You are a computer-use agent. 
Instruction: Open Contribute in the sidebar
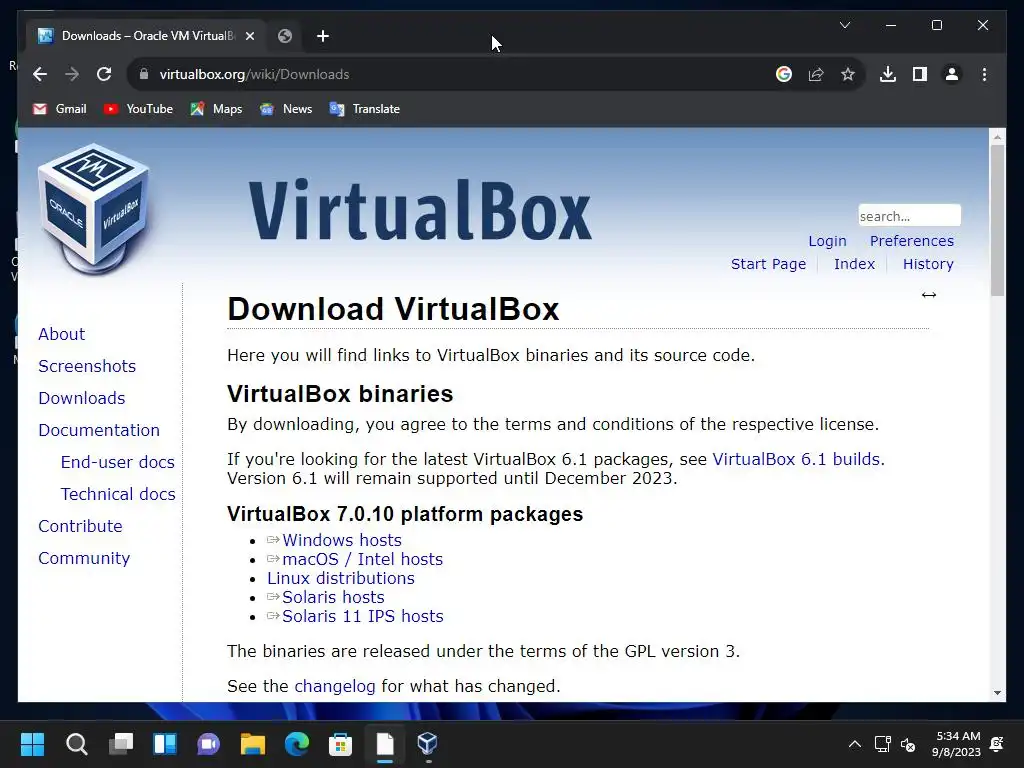tap(80, 526)
